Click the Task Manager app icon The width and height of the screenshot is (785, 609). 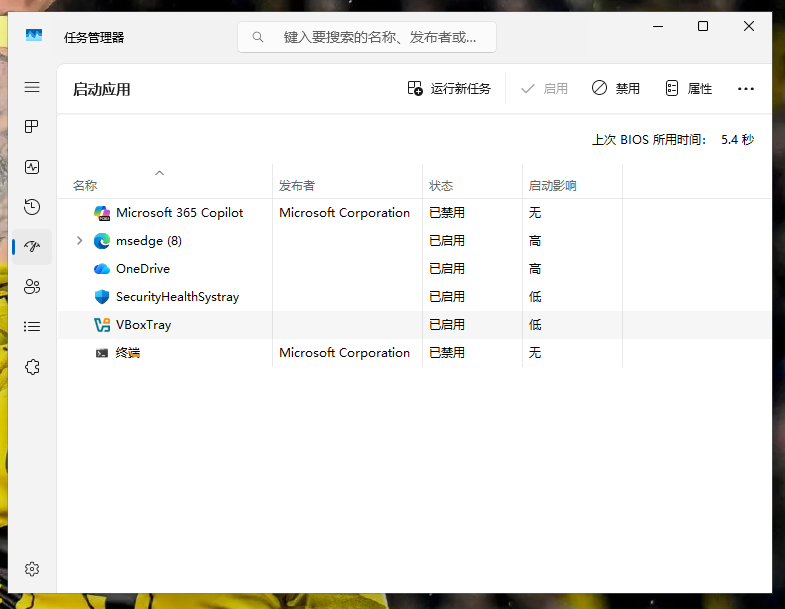(x=34, y=35)
